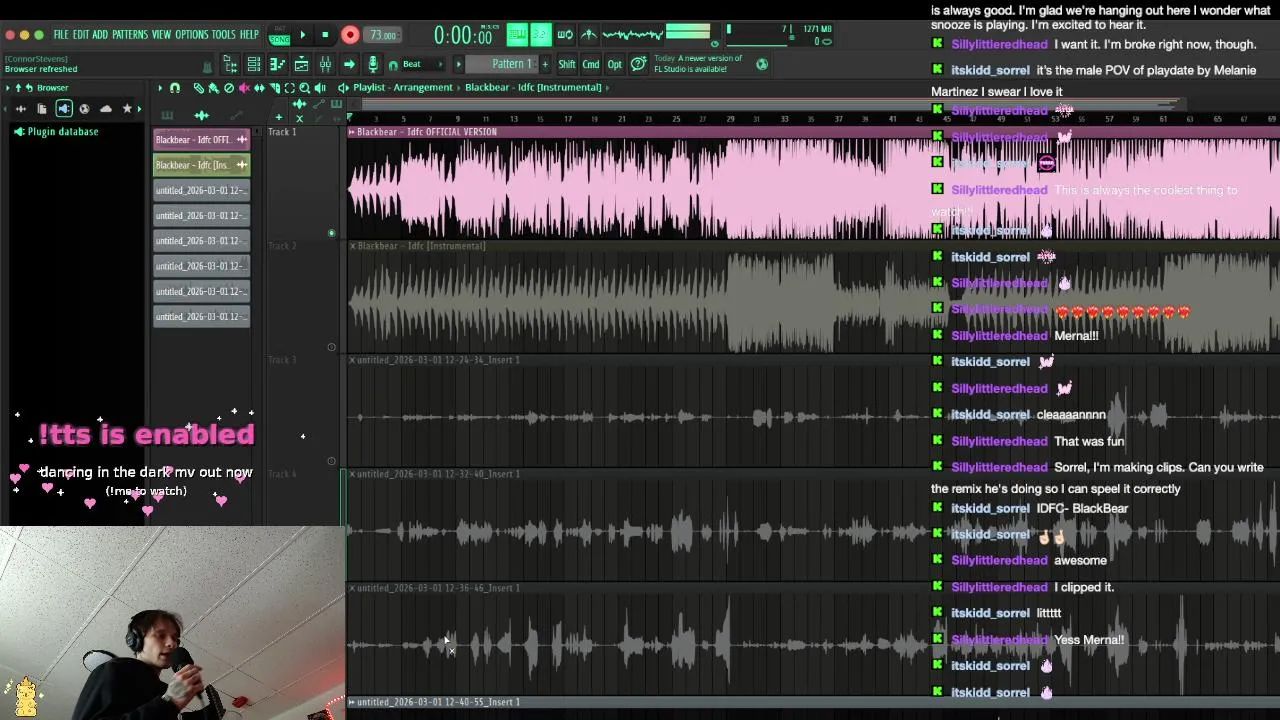Expand the arrow left of Pattern 1
The image size is (1280, 720).
tap(459, 64)
